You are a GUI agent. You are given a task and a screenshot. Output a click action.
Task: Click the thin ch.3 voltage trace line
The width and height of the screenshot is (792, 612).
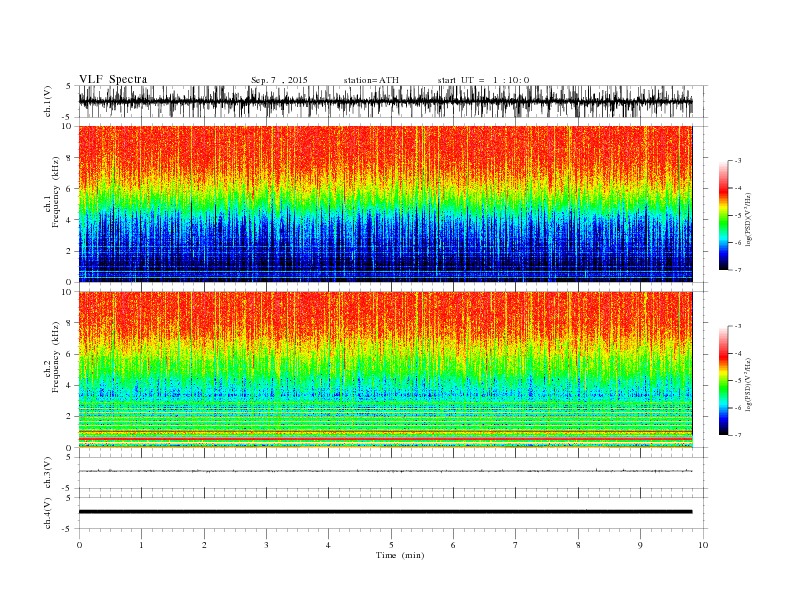coord(385,471)
